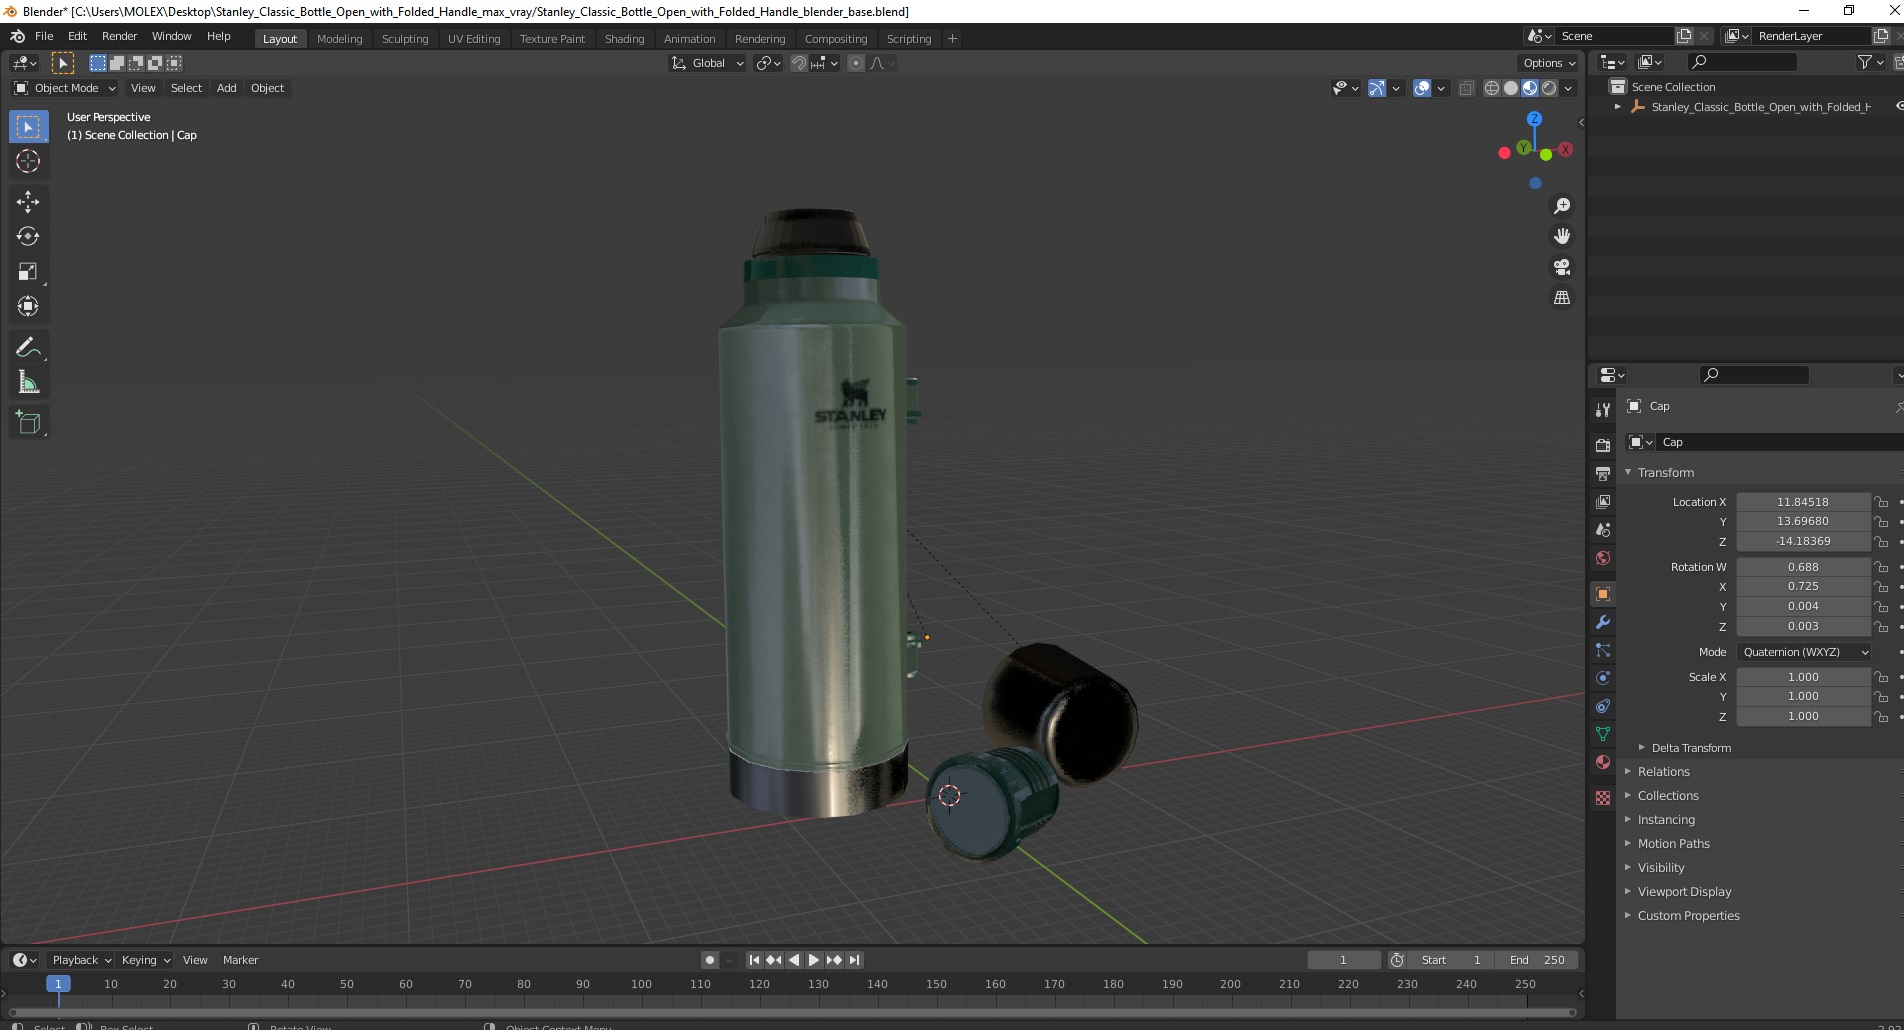Activate the Scale tool

tap(28, 272)
